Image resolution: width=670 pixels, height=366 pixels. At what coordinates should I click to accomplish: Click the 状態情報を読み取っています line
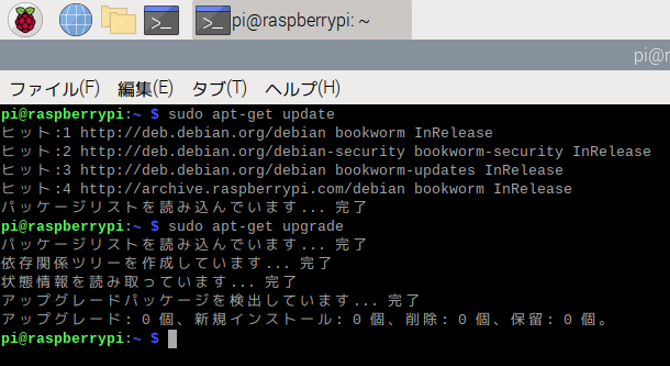[x=149, y=282]
